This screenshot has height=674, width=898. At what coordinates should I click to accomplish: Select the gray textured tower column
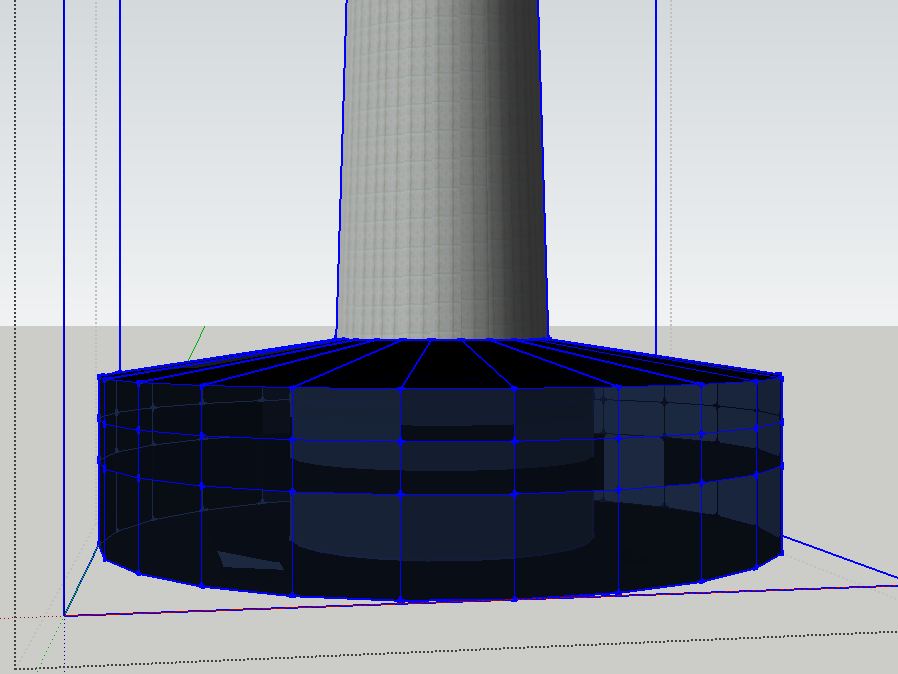pyautogui.click(x=442, y=169)
